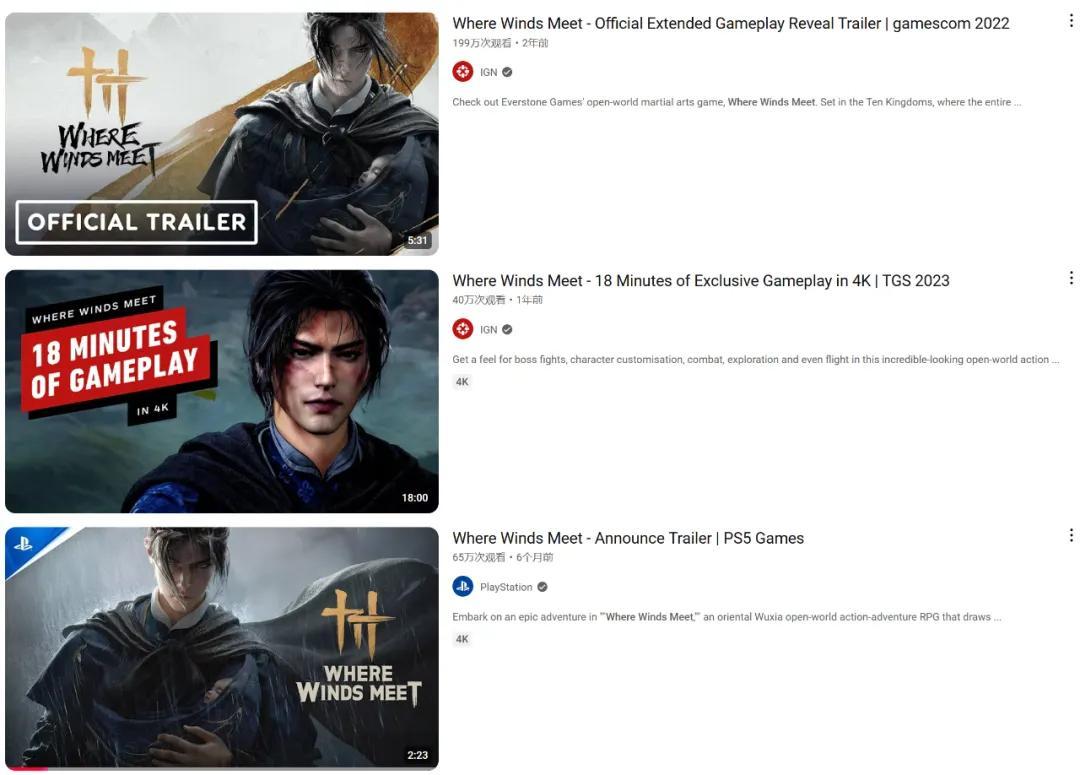1080x775 pixels.
Task: Open the Announce Trailer PS5 Games title
Action: pyautogui.click(x=628, y=538)
